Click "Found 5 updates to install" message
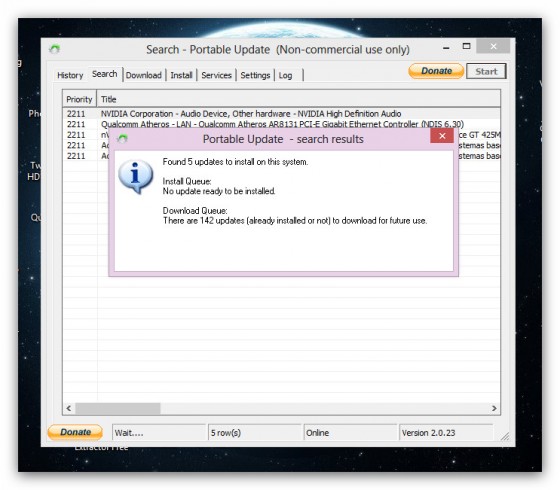The height and width of the screenshot is (490, 560). tap(235, 162)
